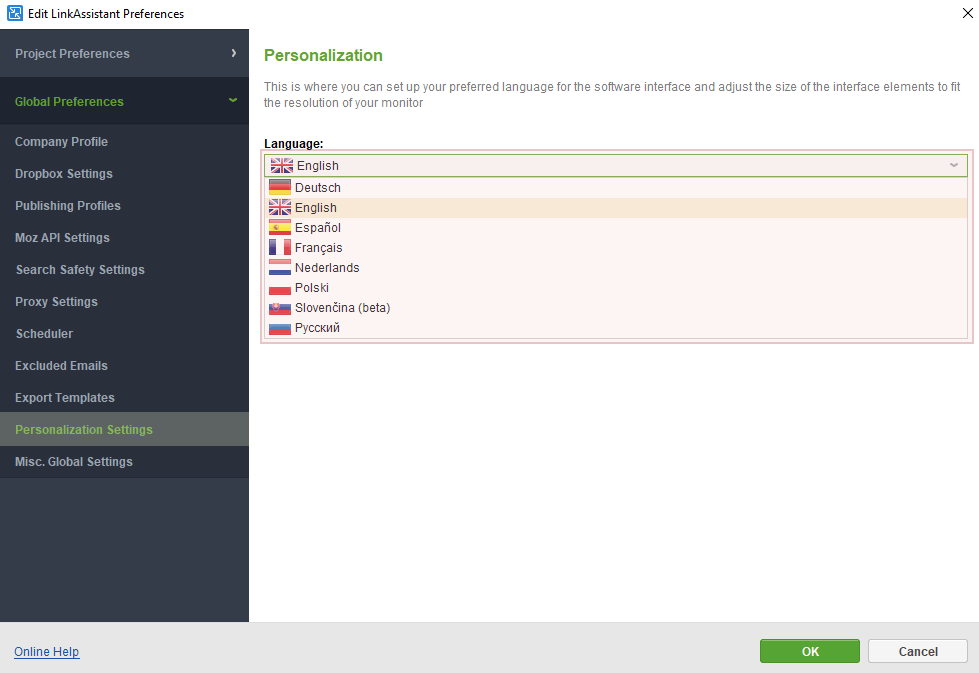The height and width of the screenshot is (673, 979).
Task: Open Dropbox Settings page
Action: click(124, 174)
